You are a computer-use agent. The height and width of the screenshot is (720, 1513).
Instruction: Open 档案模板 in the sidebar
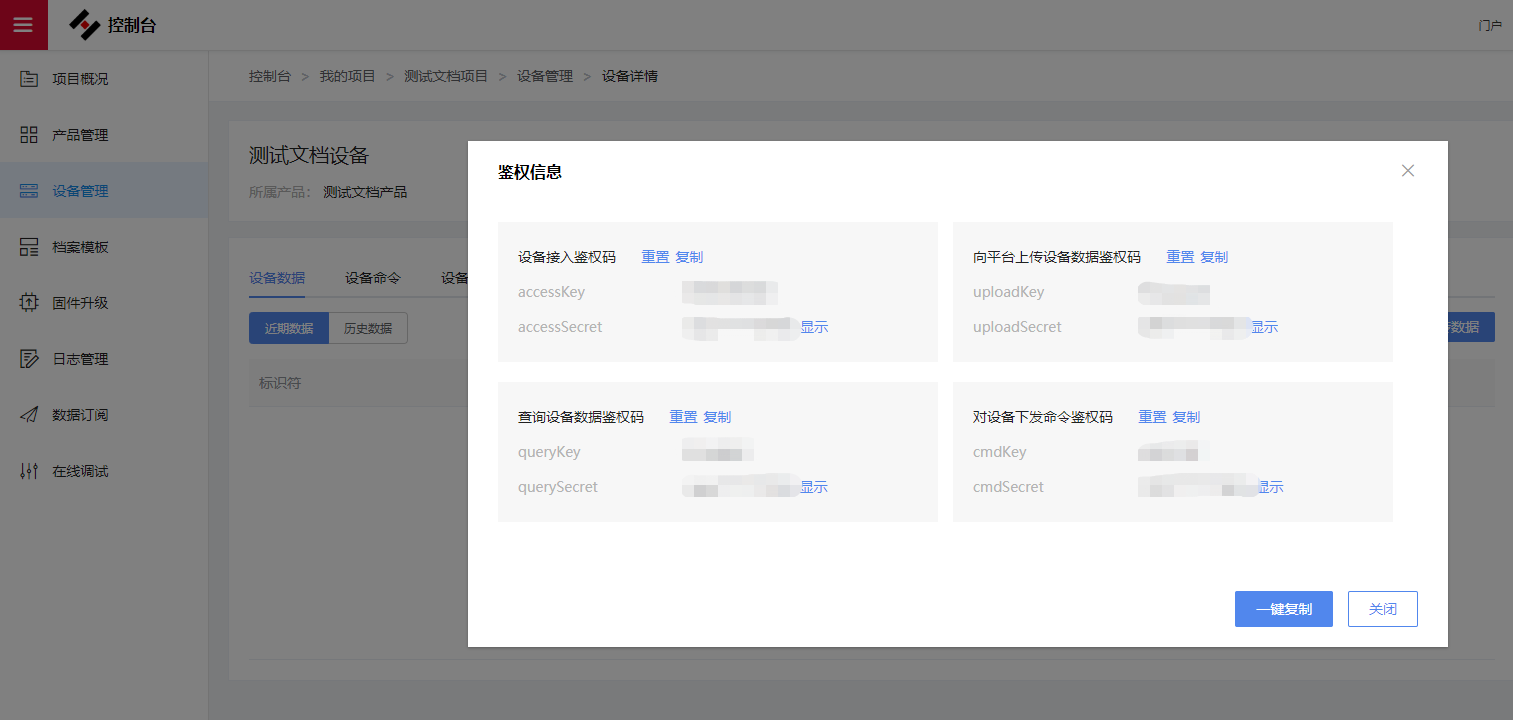[x=80, y=247]
